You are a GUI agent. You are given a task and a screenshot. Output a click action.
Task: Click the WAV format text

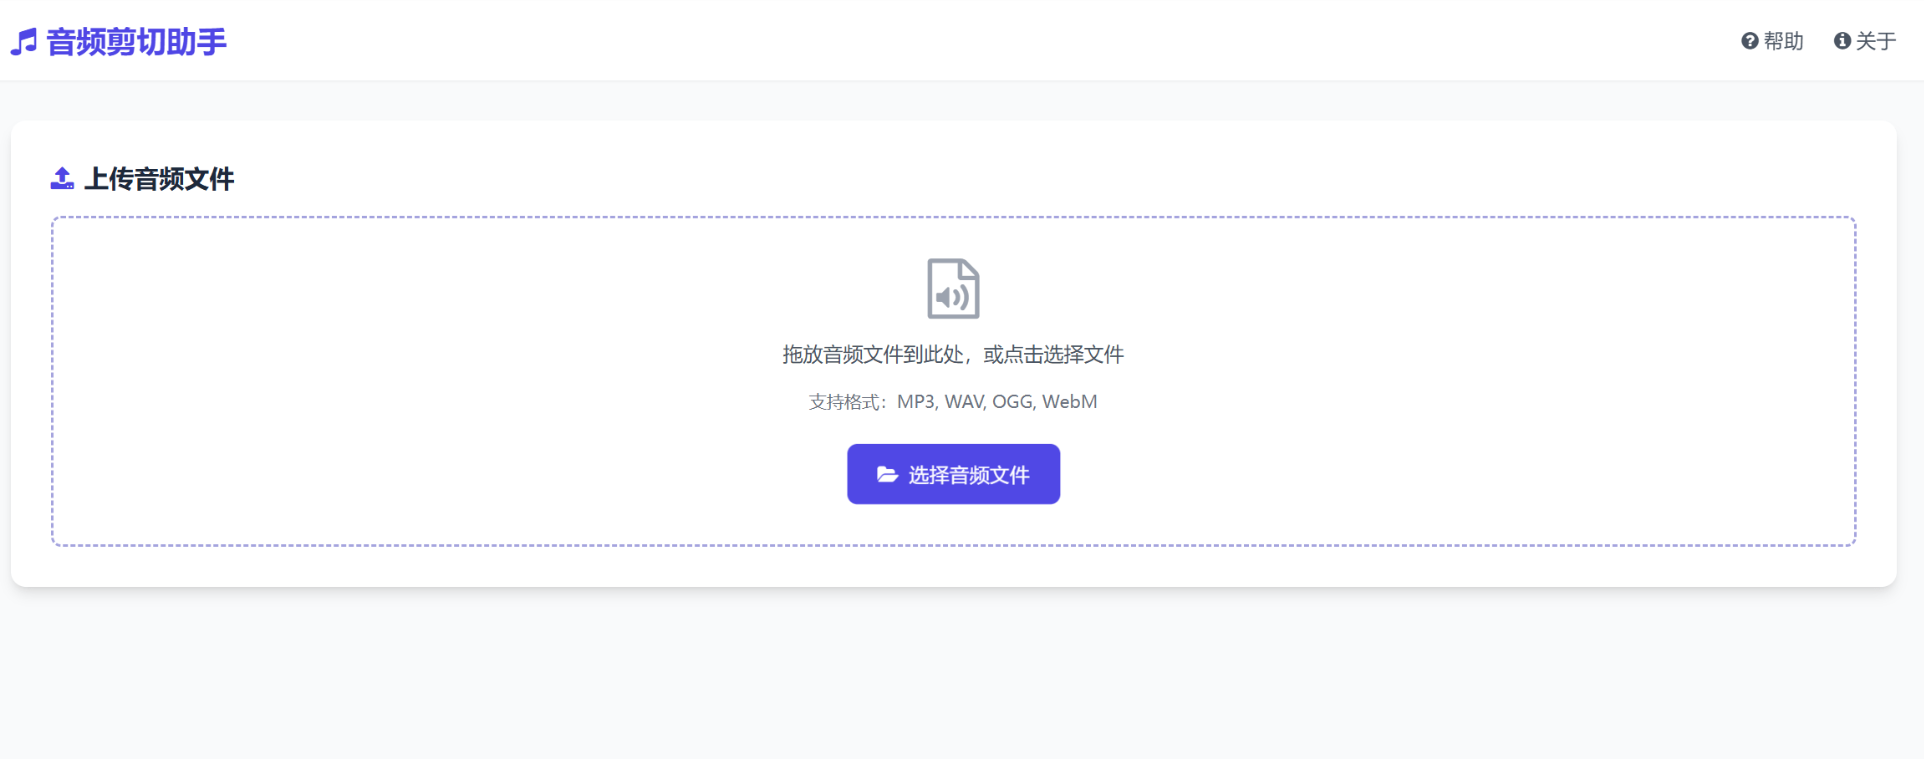pyautogui.click(x=964, y=402)
